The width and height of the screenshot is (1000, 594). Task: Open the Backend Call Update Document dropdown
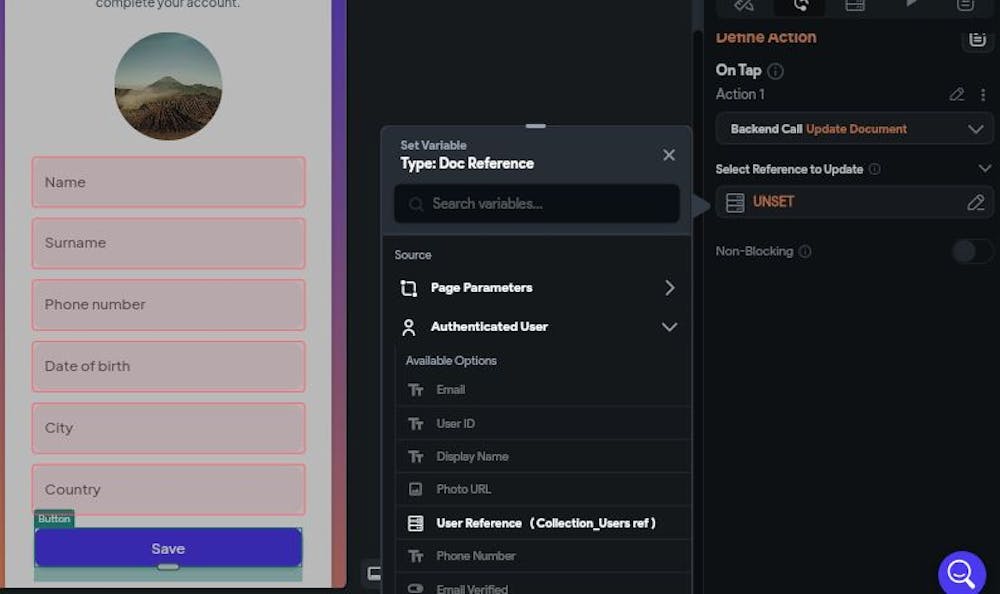tap(855, 129)
